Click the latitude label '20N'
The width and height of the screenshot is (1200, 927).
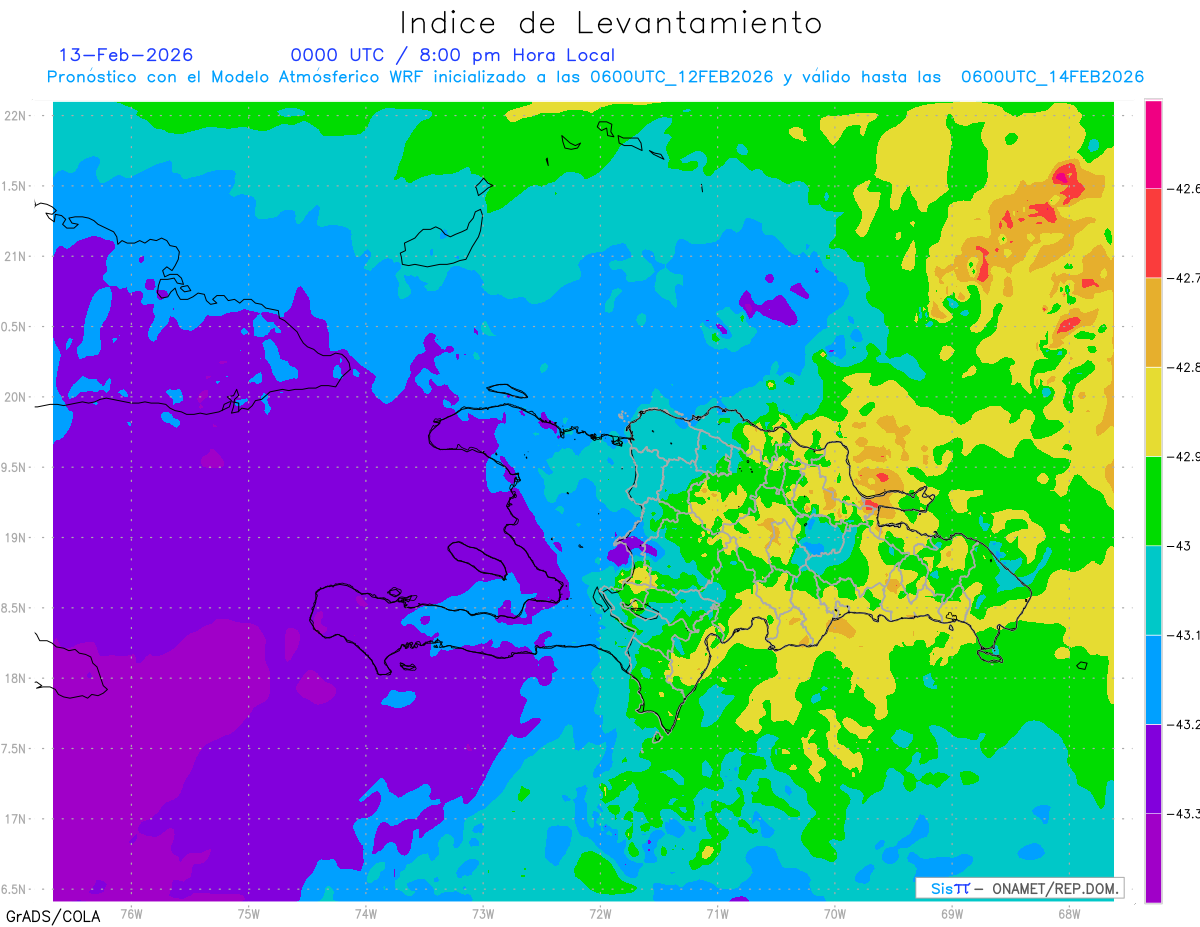click(16, 397)
